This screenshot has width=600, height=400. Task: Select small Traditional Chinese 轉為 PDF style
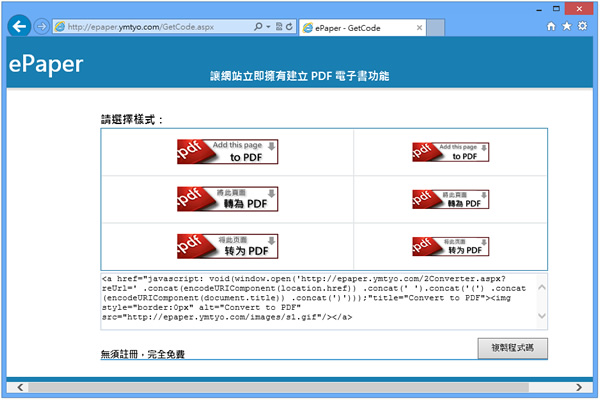450,199
